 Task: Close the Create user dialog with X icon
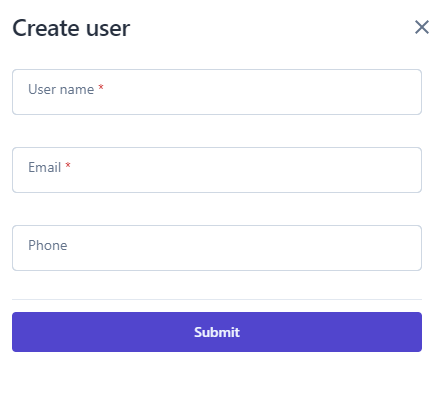click(422, 27)
